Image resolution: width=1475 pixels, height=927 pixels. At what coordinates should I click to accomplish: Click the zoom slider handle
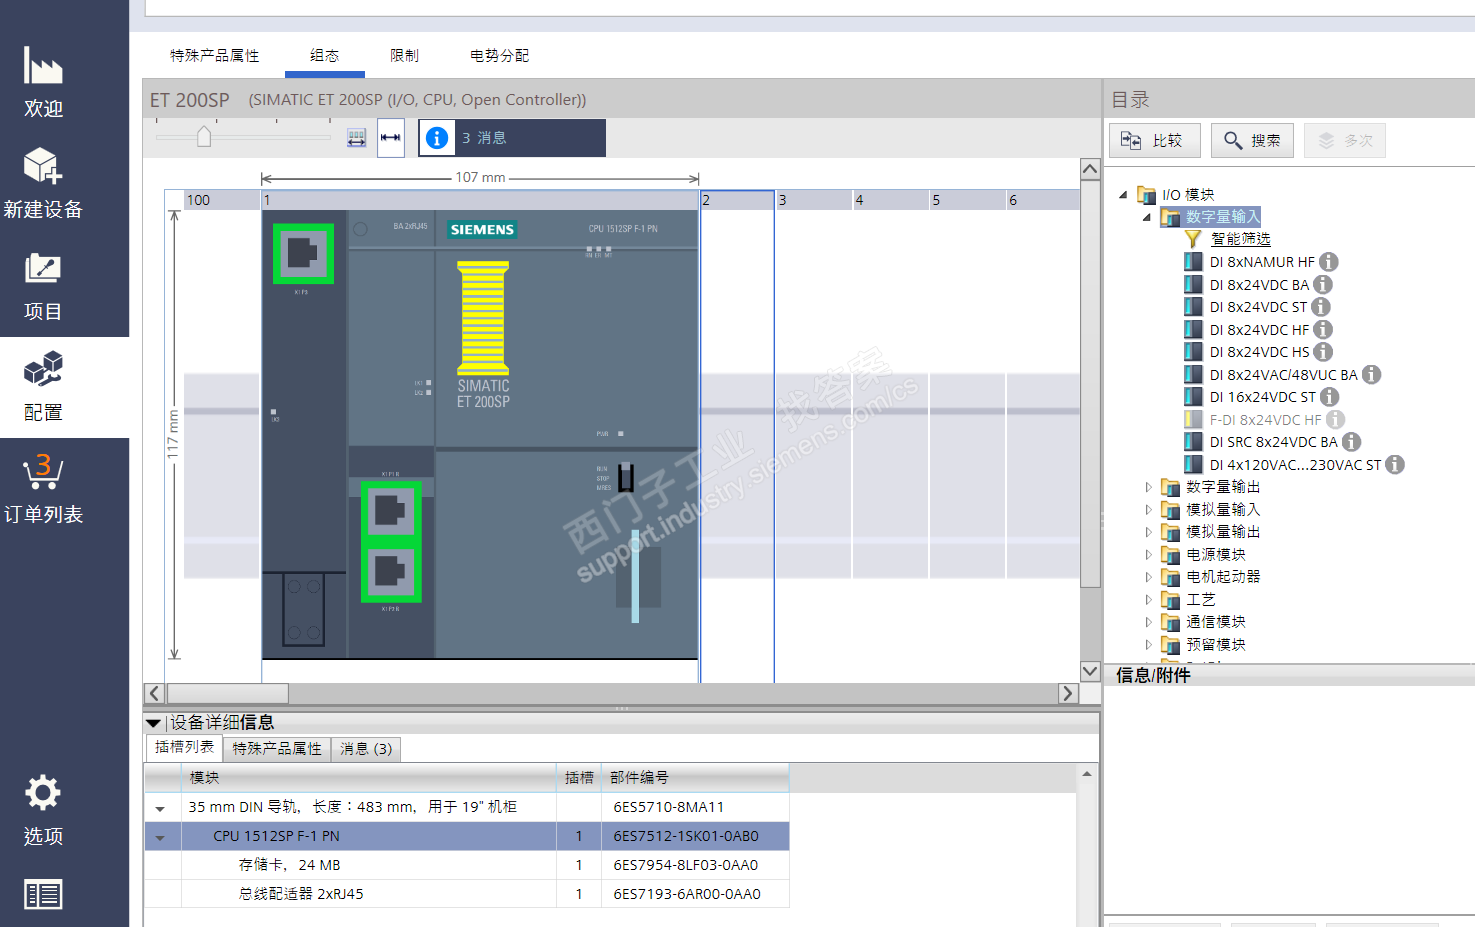point(204,136)
